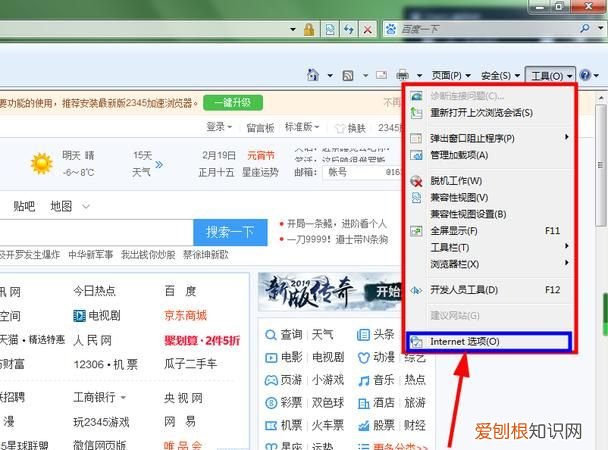Click the red Stop icon in address bar

point(367,29)
